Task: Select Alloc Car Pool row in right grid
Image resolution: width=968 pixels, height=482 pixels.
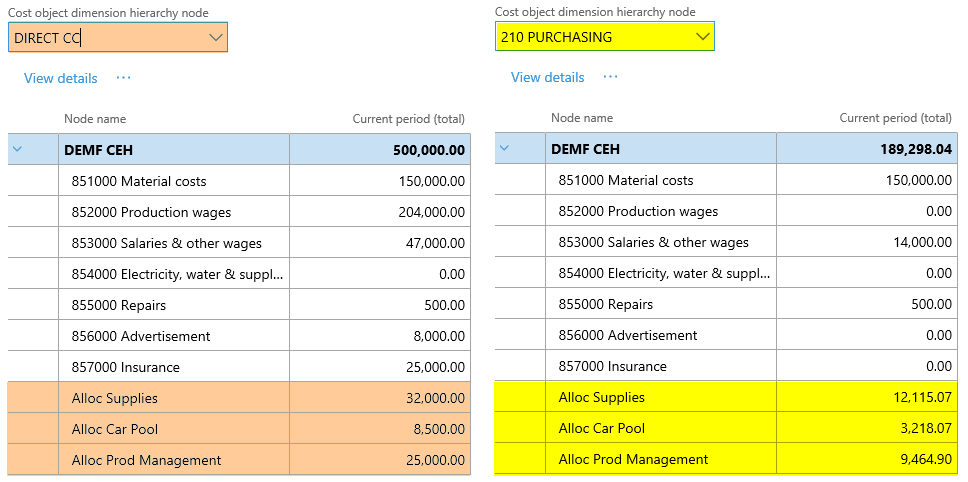Action: [x=601, y=428]
